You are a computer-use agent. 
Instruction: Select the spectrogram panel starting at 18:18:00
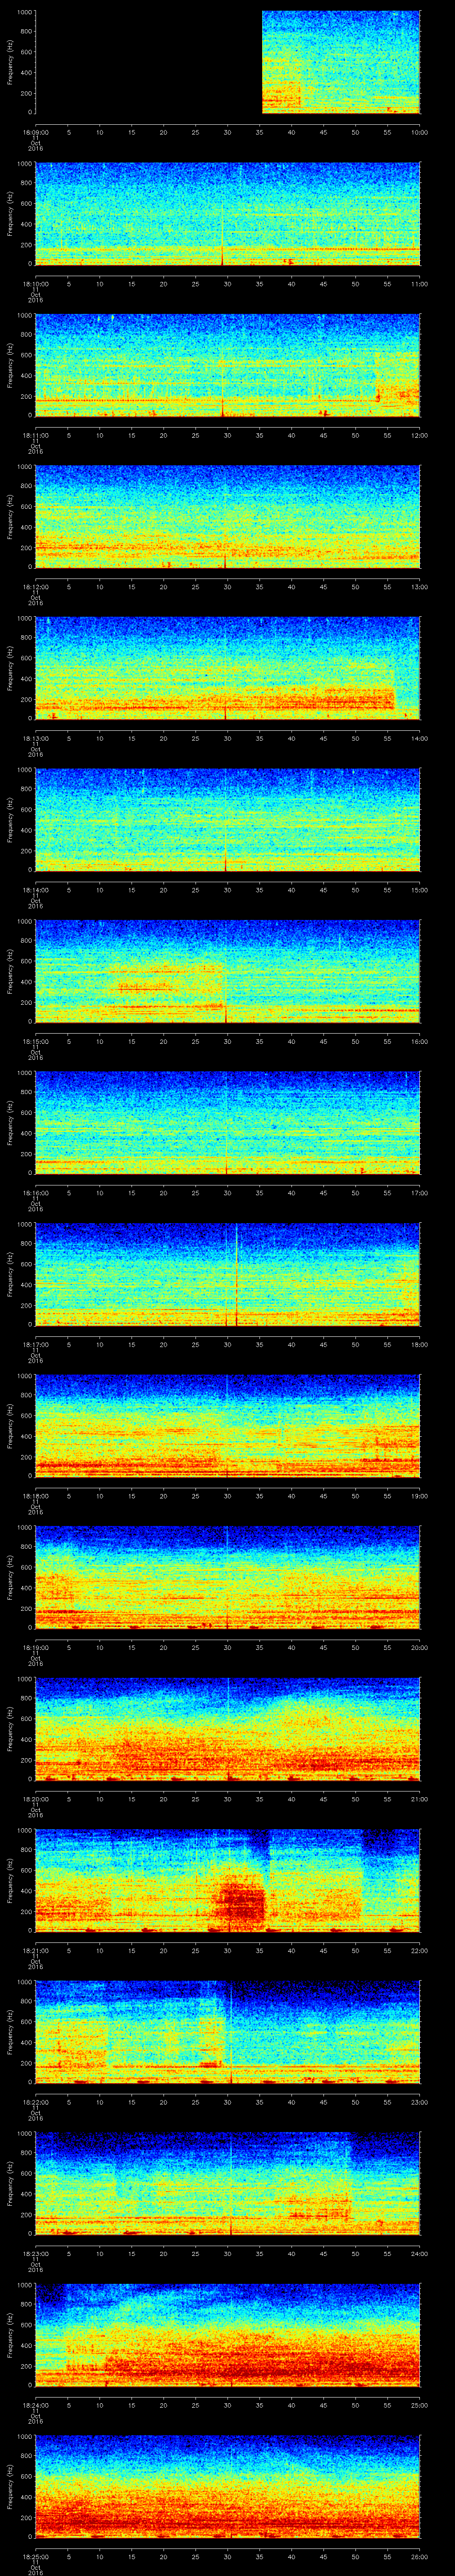coord(228,1426)
